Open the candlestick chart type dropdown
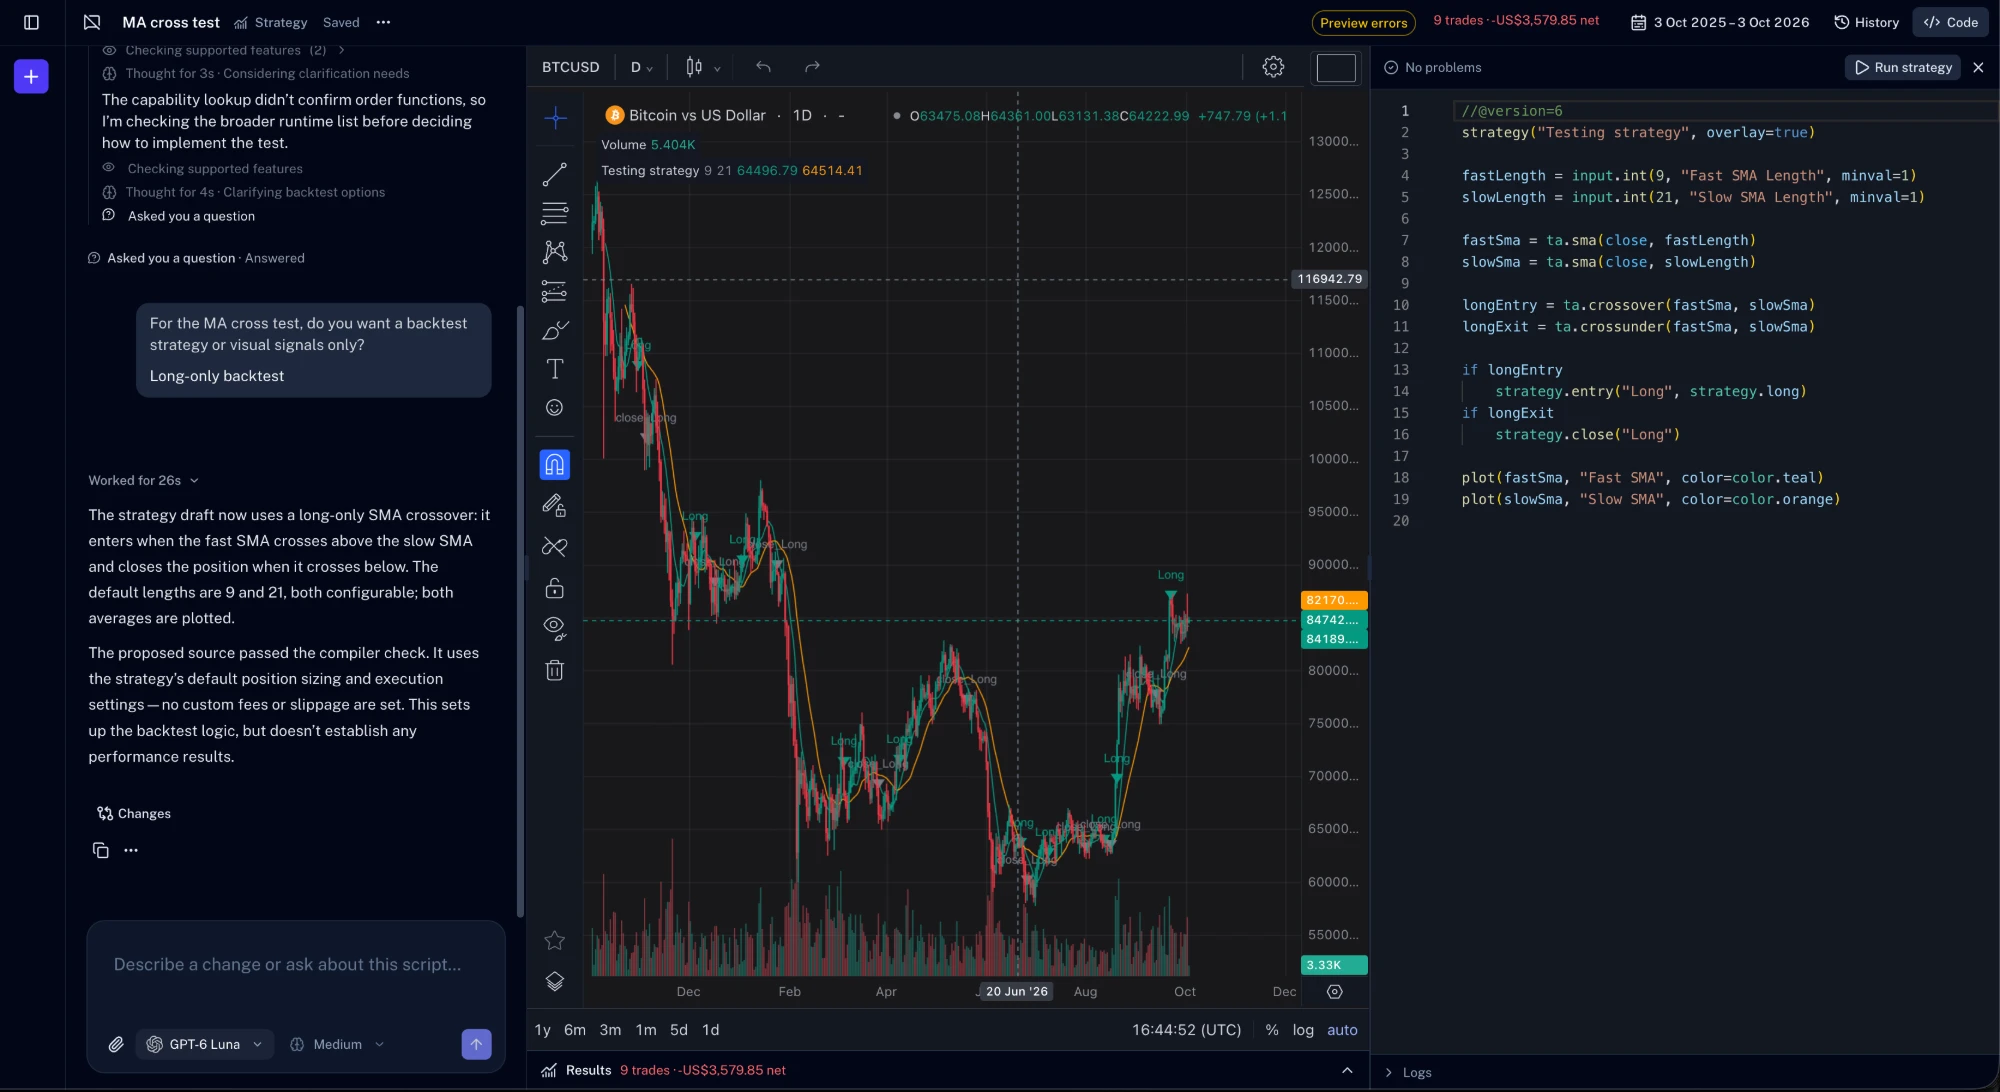This screenshot has height=1092, width=2000. pyautogui.click(x=703, y=67)
